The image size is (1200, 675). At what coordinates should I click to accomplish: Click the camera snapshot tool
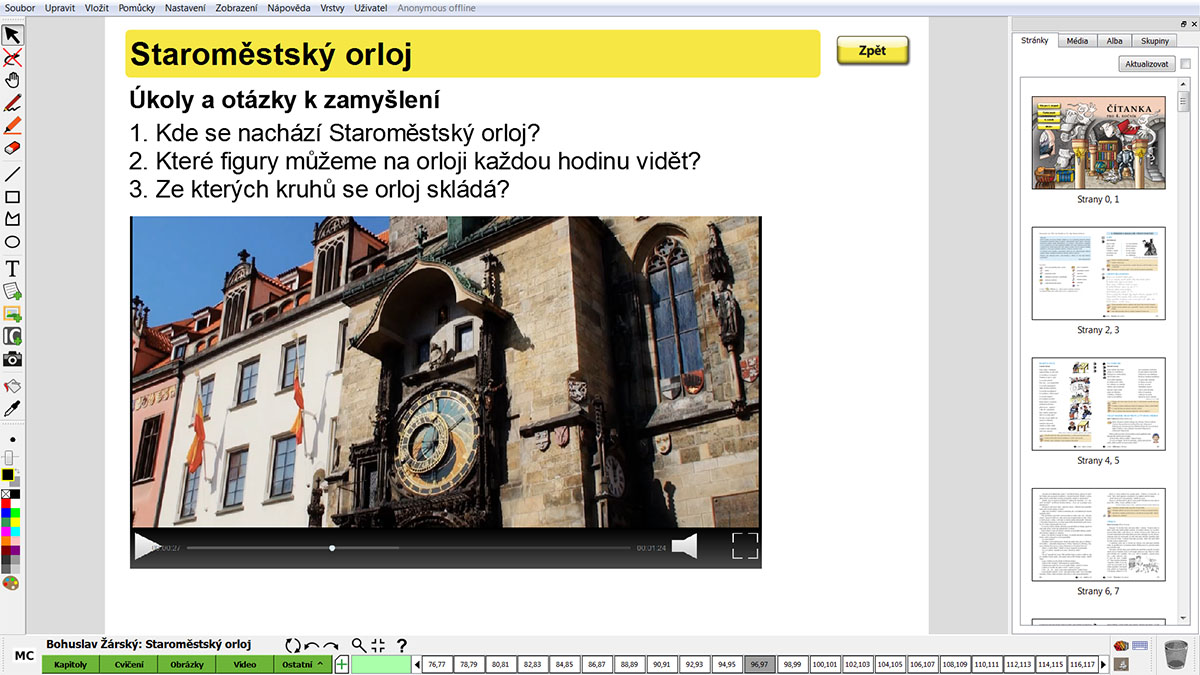(x=12, y=359)
